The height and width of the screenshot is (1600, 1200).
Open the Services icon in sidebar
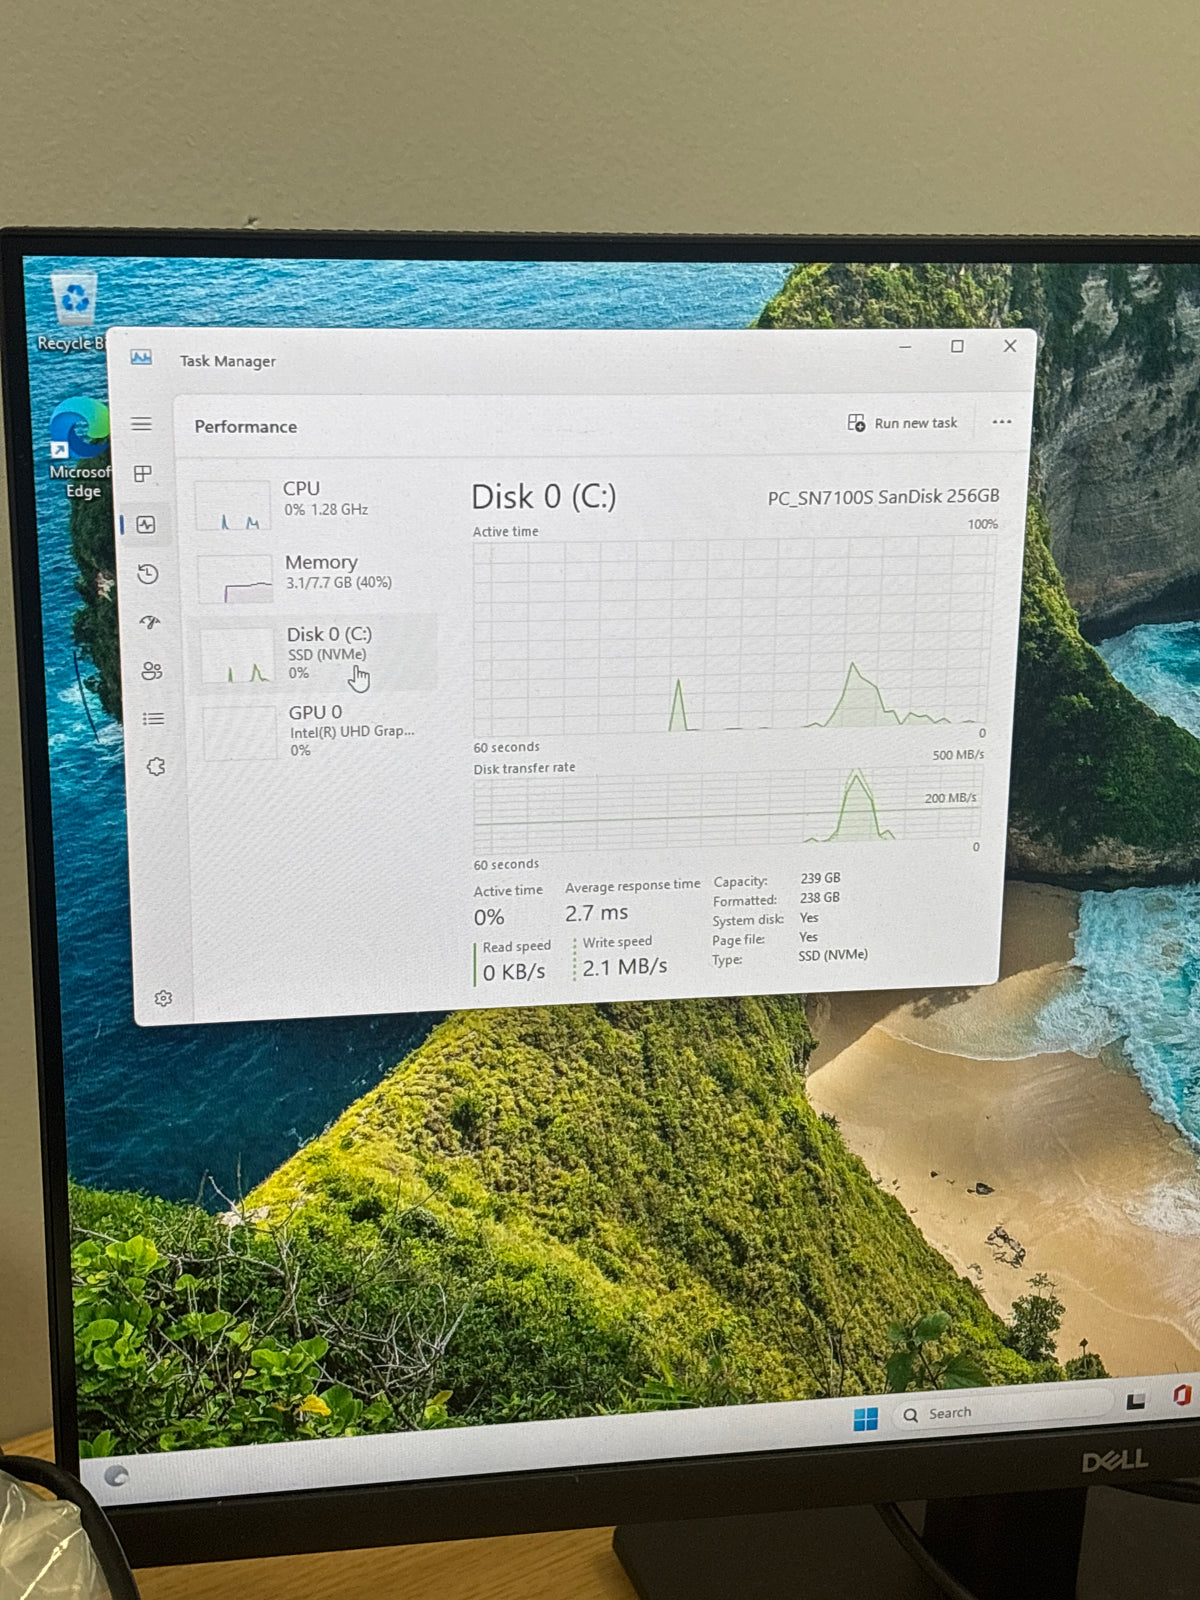coord(156,767)
